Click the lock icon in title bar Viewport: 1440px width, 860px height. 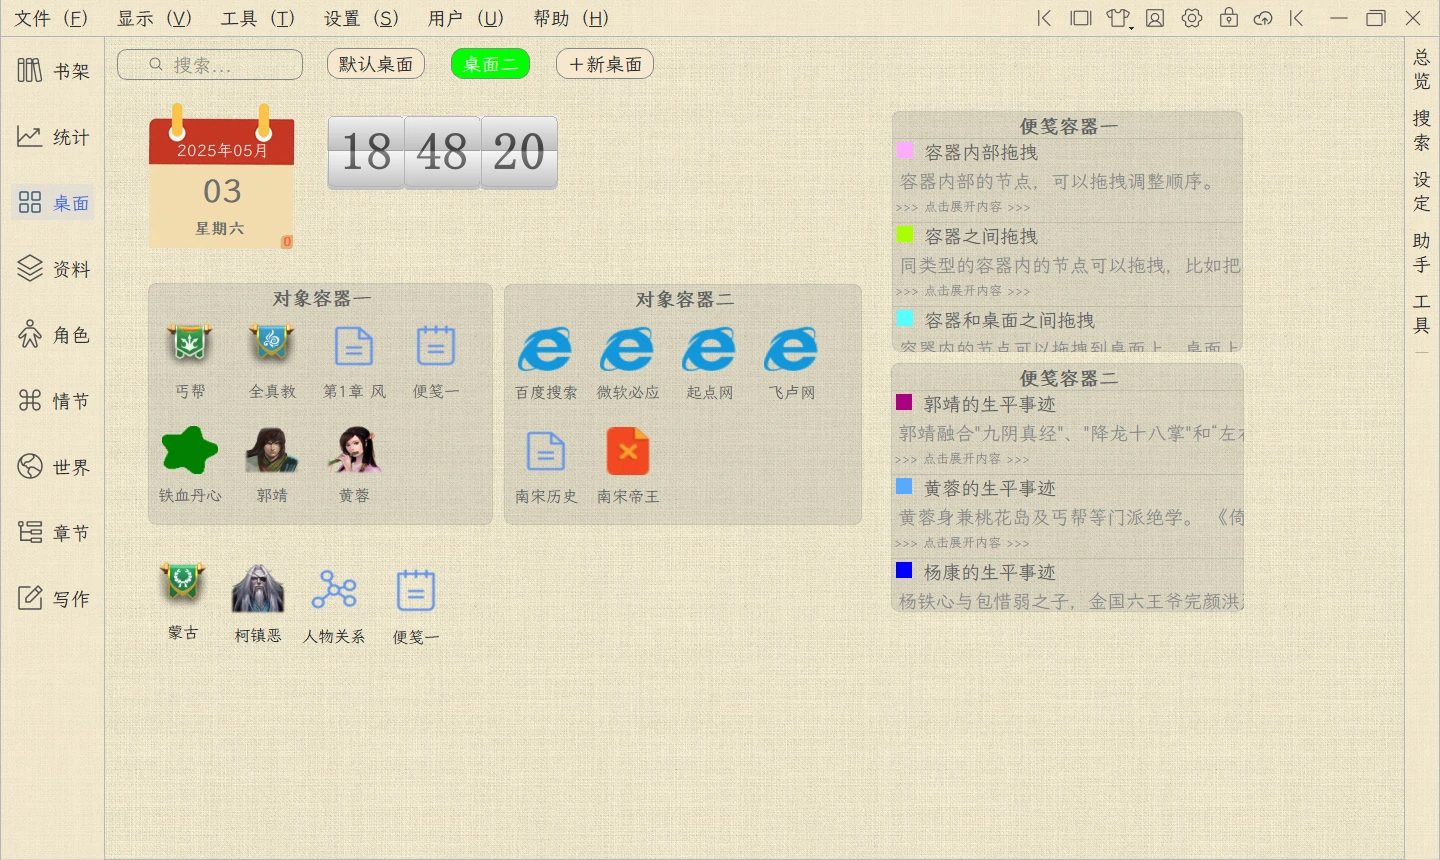[1229, 18]
